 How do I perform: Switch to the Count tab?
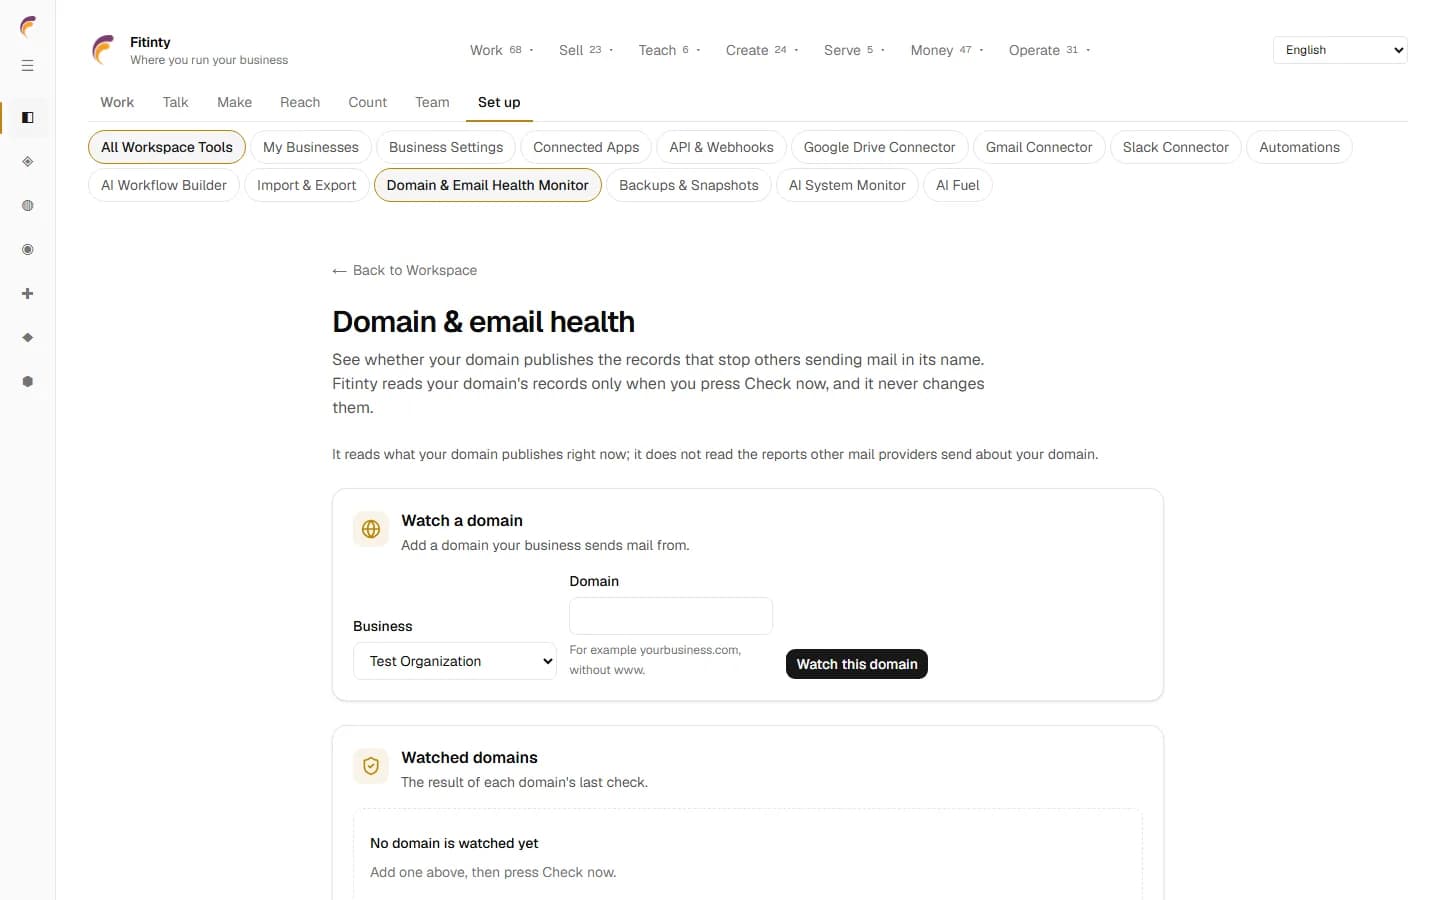(x=367, y=102)
